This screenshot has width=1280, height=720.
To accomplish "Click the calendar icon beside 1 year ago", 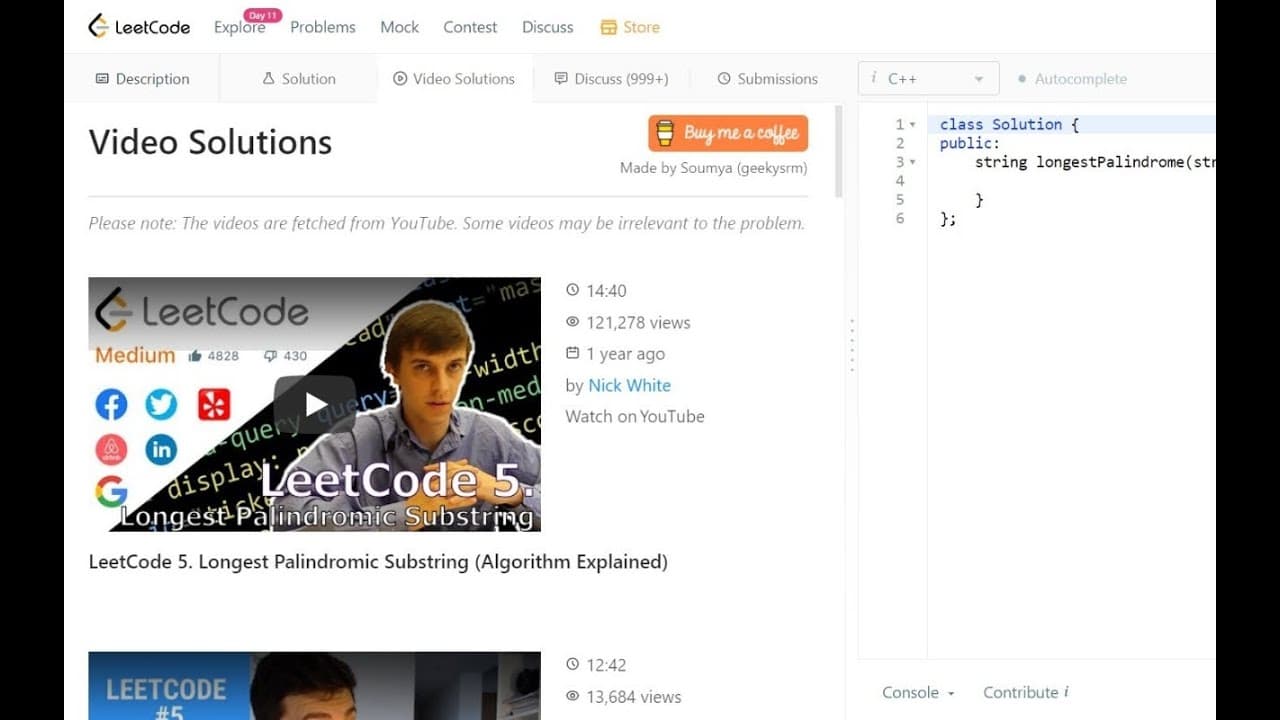I will pyautogui.click(x=572, y=353).
